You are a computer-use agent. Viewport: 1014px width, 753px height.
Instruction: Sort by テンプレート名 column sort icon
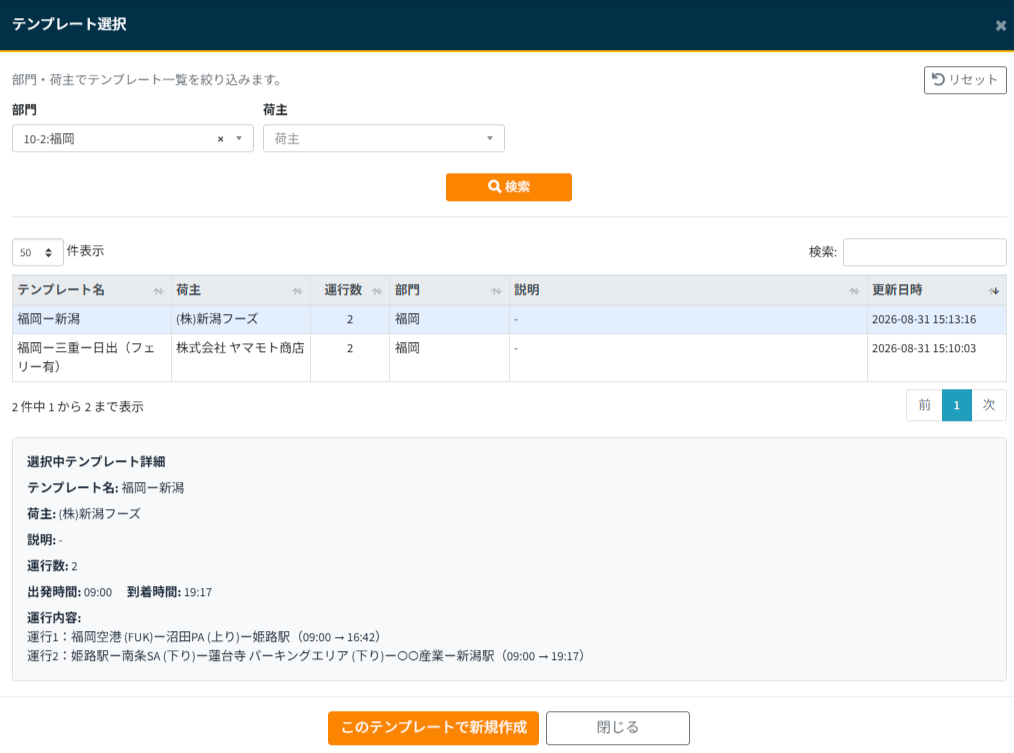(x=158, y=291)
